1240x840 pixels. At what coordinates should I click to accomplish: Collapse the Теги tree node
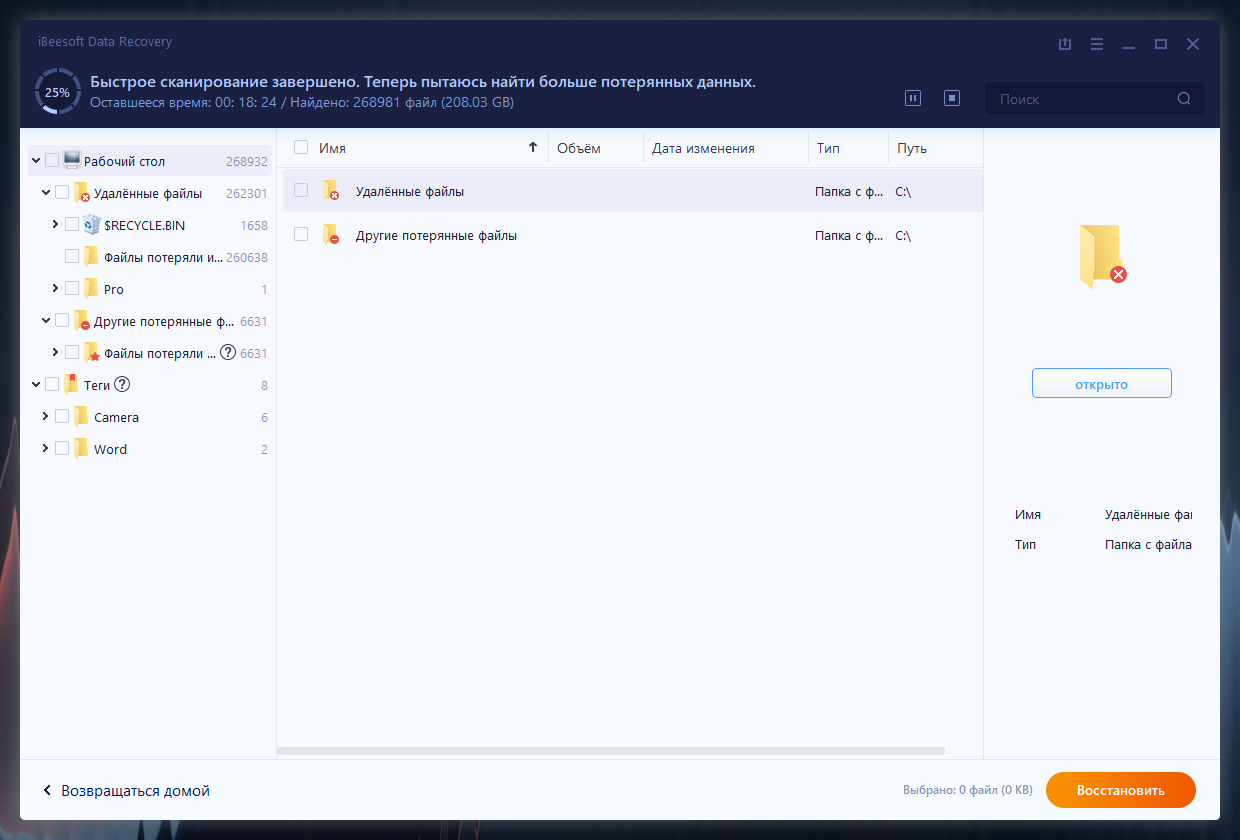click(x=36, y=384)
